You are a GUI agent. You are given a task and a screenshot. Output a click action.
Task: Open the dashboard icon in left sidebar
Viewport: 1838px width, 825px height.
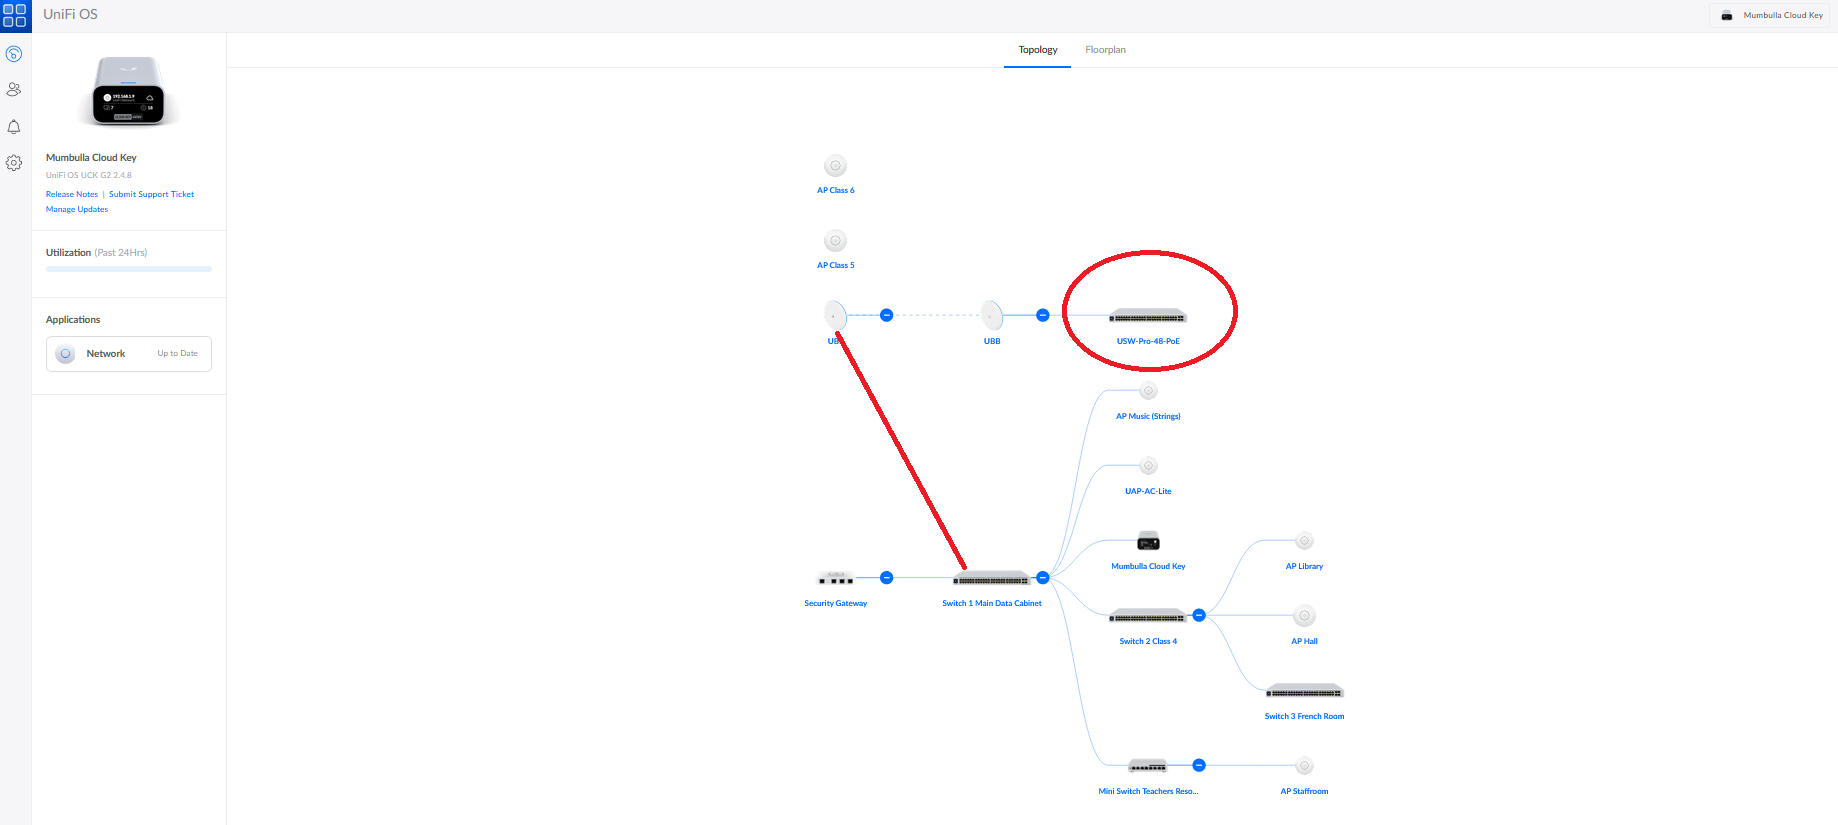[x=14, y=54]
